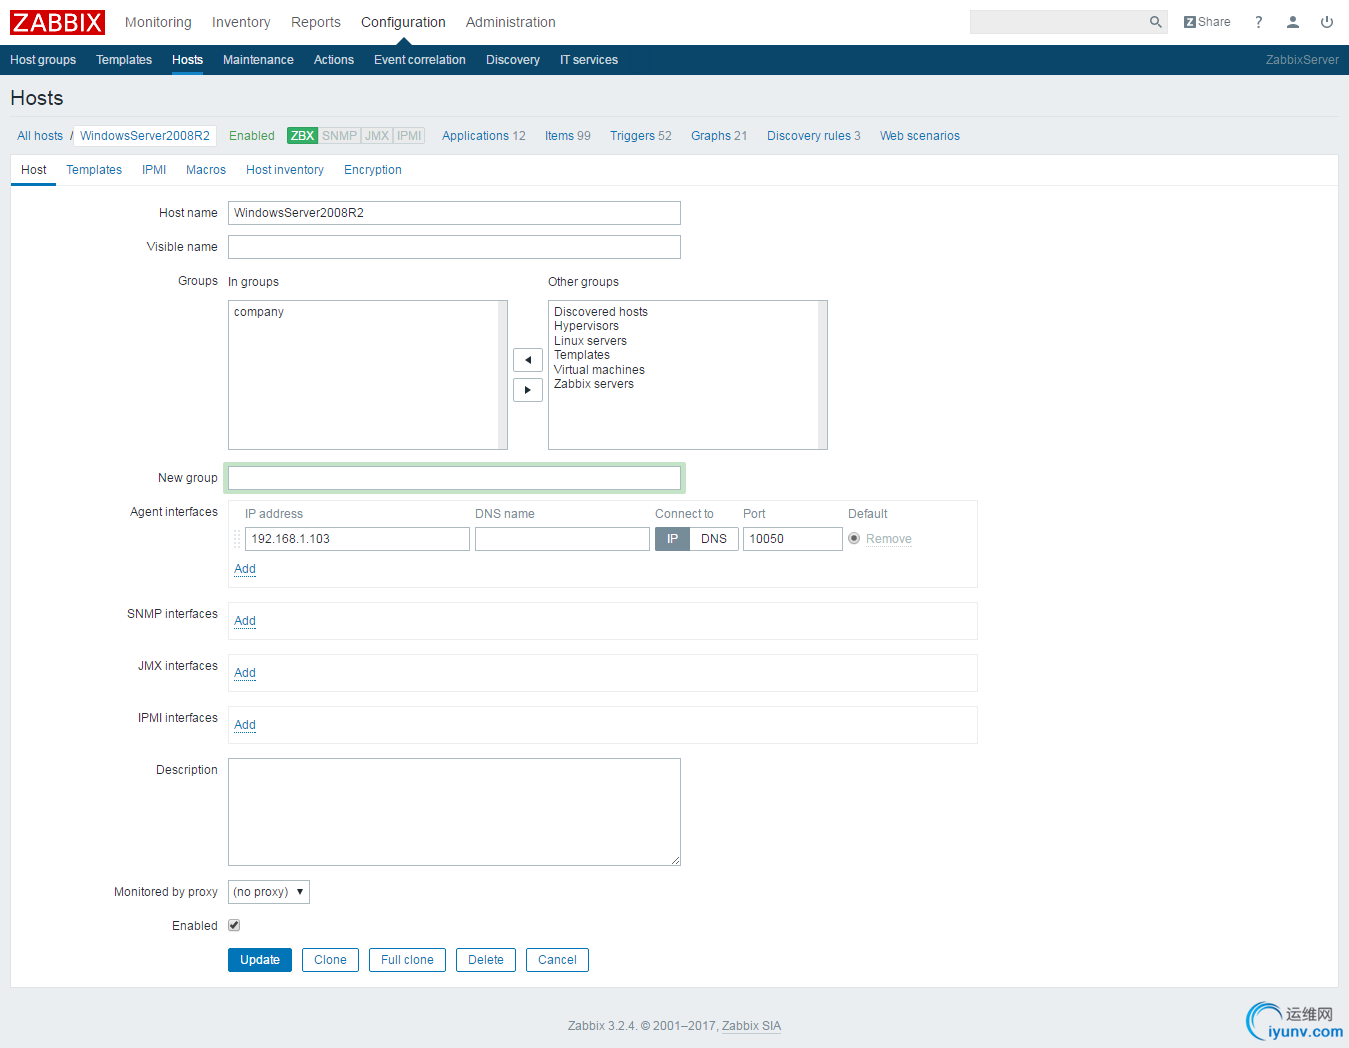Go to Discovery submenu
1349x1048 pixels.
[x=513, y=60]
